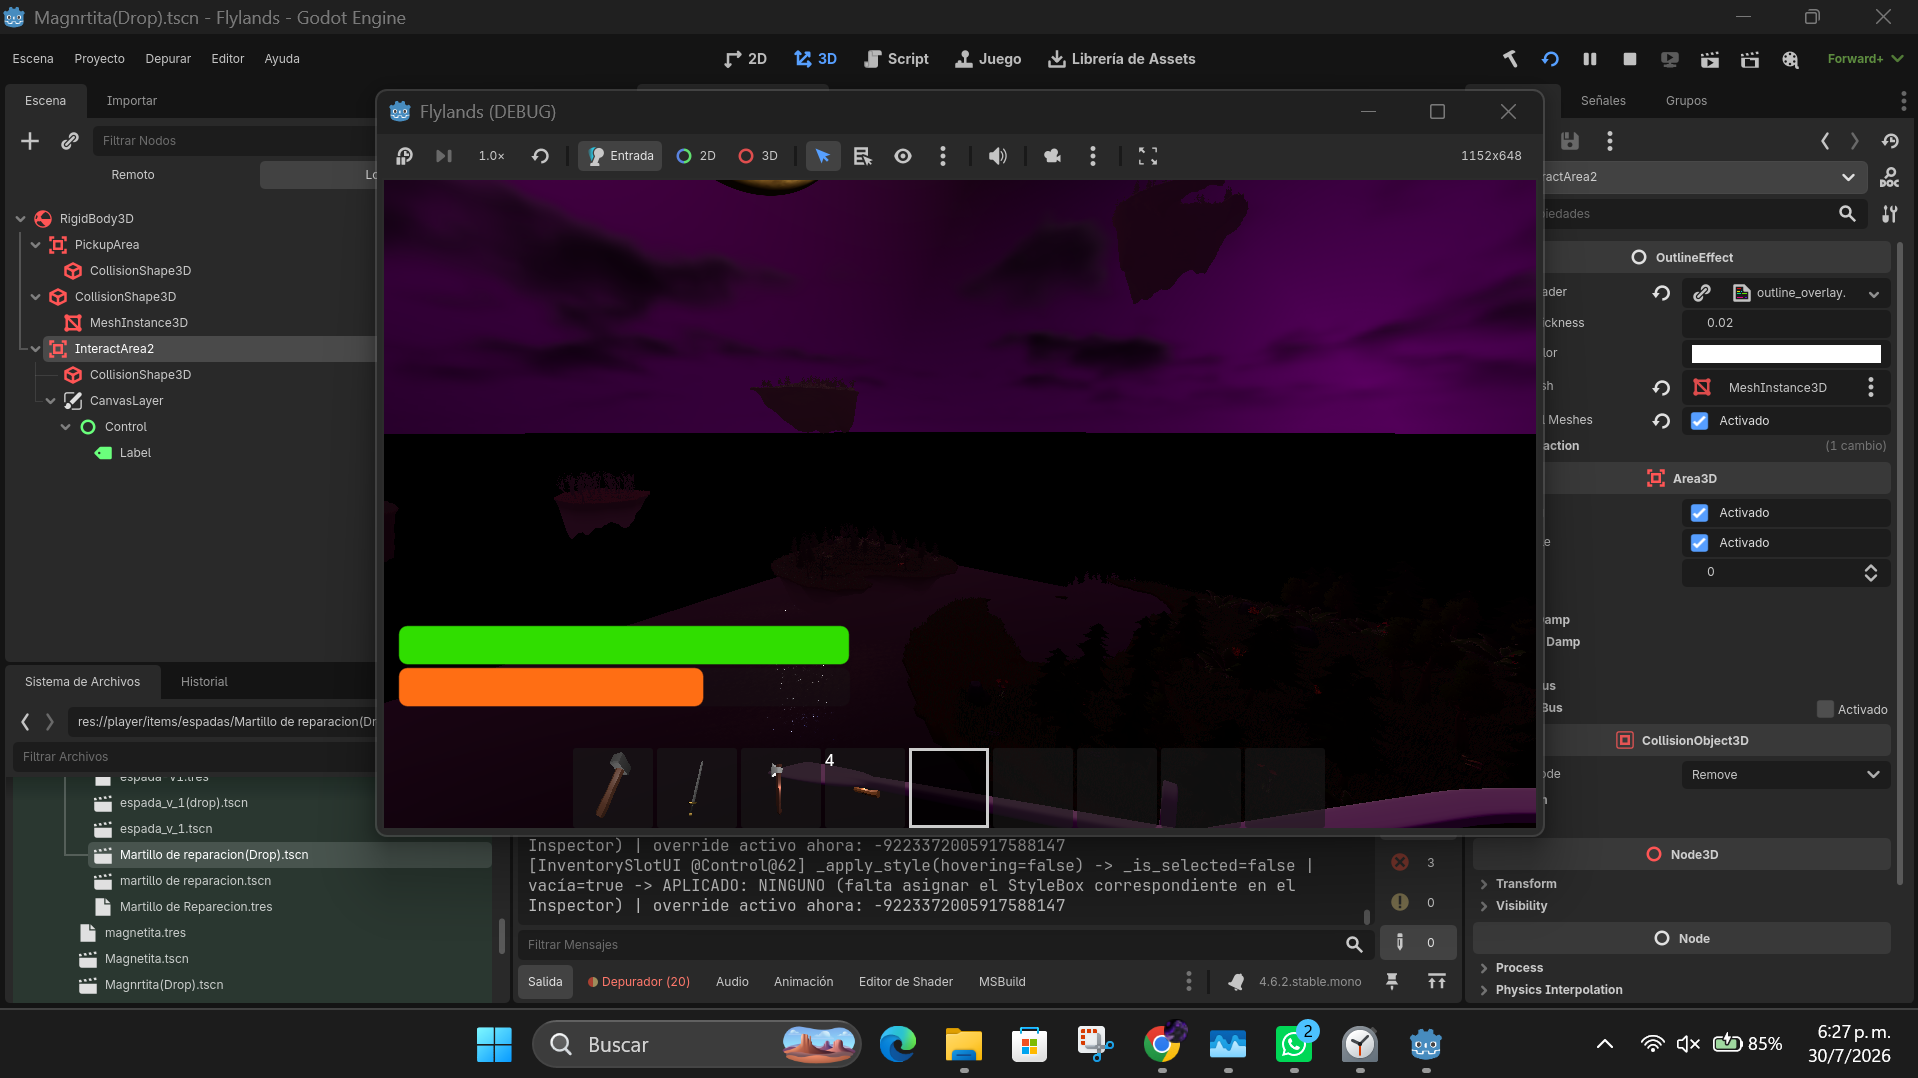1918x1078 pixels.
Task: Click the Remoto scene tree button
Action: point(133,175)
